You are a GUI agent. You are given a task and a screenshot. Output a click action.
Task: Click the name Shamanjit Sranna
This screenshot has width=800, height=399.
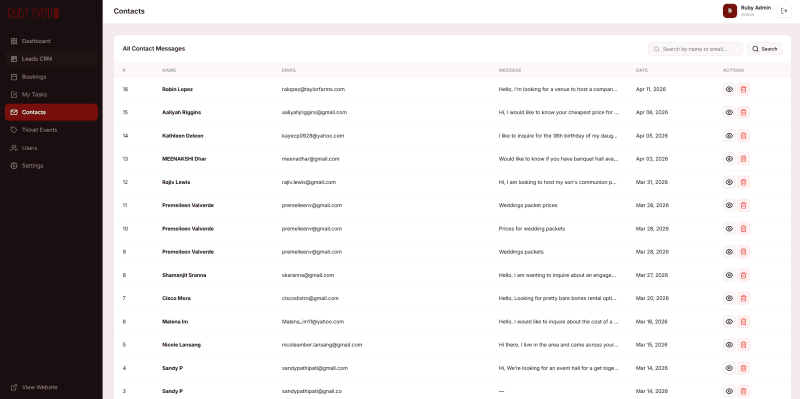click(x=184, y=275)
